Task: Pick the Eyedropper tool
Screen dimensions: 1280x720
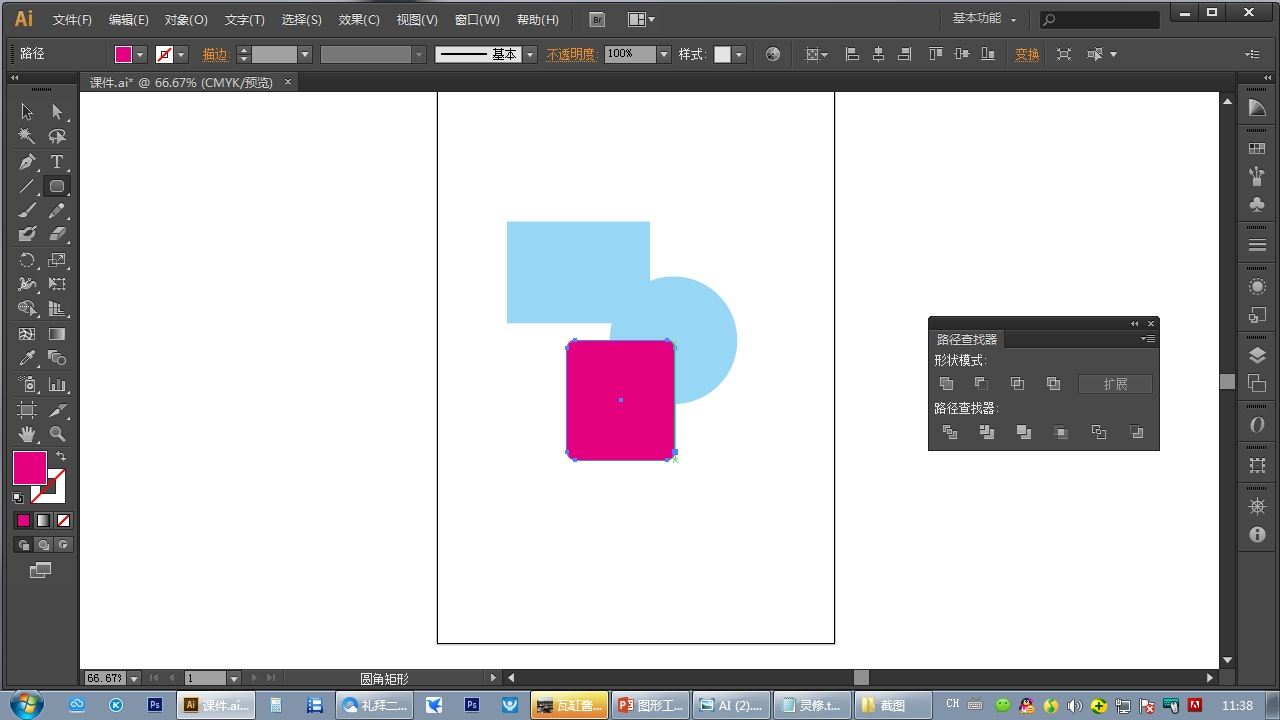Action: (27, 359)
